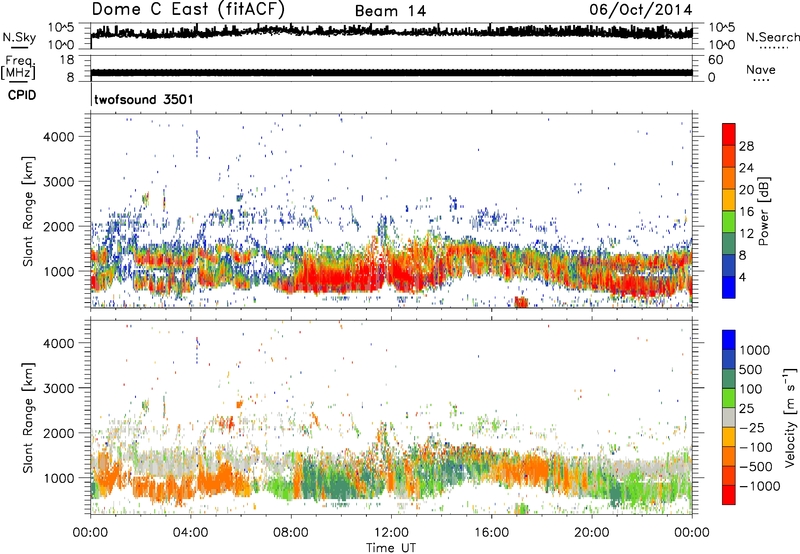Screen dimensions: 800x554
Task: Click the 'CPID' row label
Action: (22, 95)
